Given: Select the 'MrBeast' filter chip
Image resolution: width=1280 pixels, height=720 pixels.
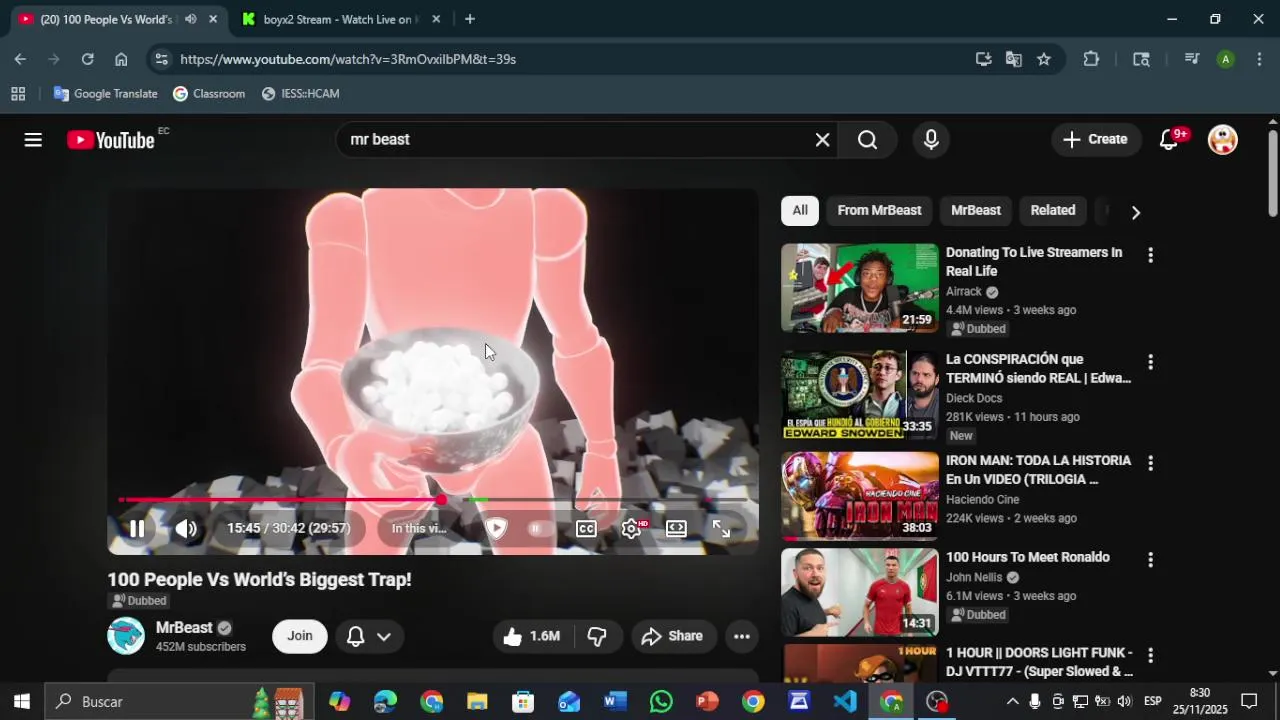Looking at the screenshot, I should click(976, 210).
